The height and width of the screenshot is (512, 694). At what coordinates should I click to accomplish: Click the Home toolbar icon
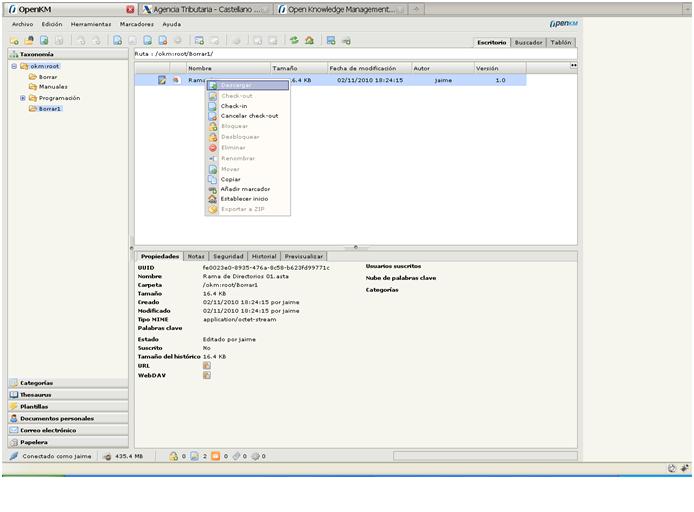pyautogui.click(x=309, y=41)
